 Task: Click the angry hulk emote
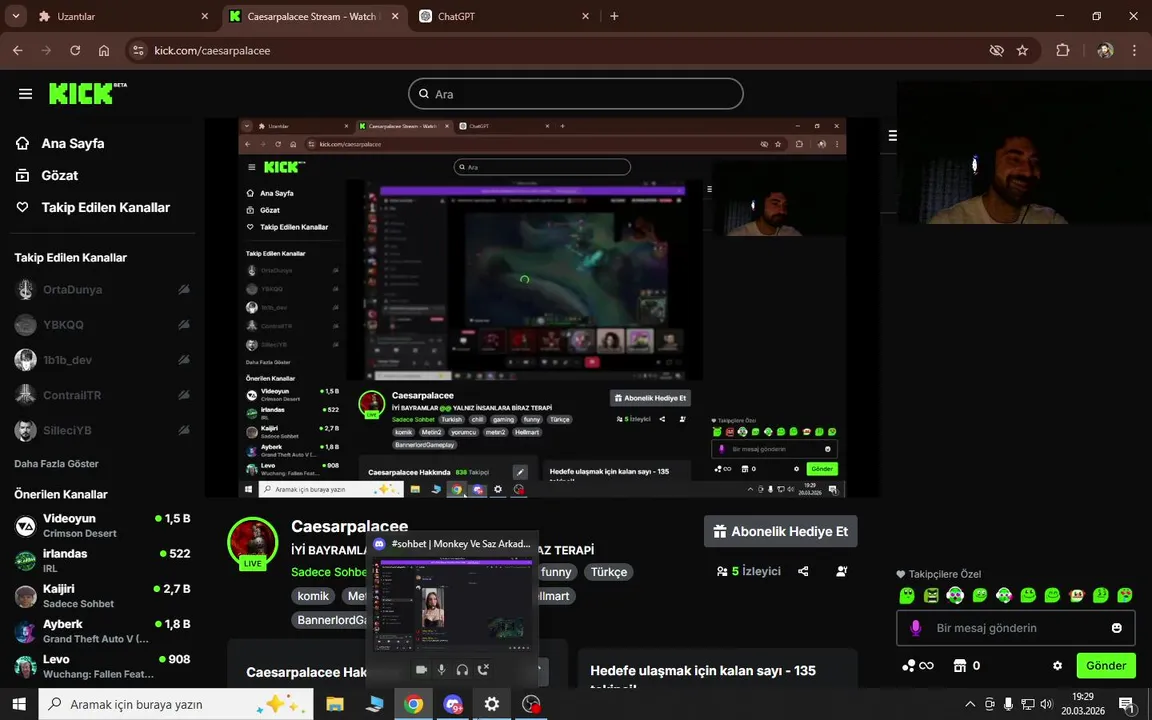[932, 596]
